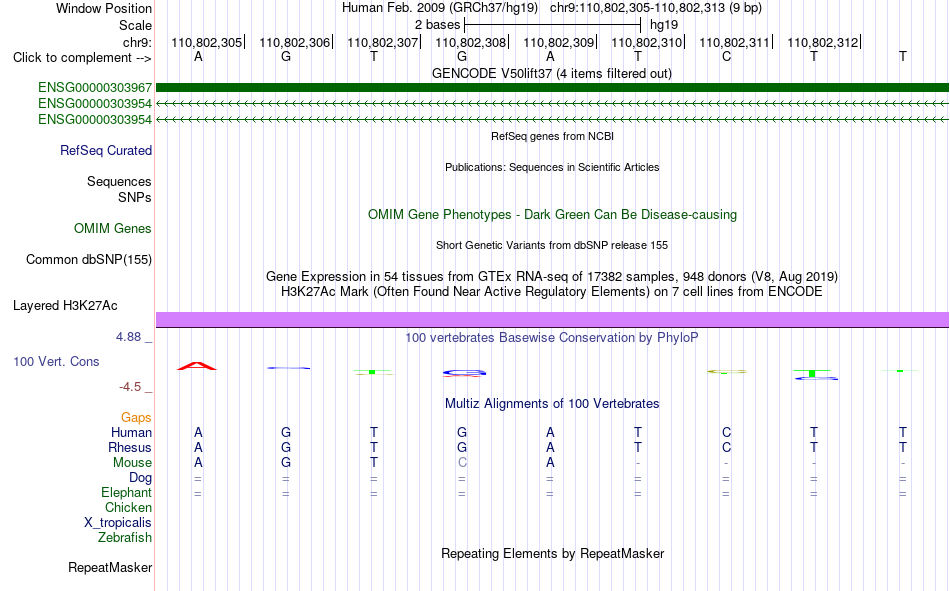This screenshot has width=950, height=591.
Task: Open the 100 Vert. Cons track label
Action: (56, 362)
